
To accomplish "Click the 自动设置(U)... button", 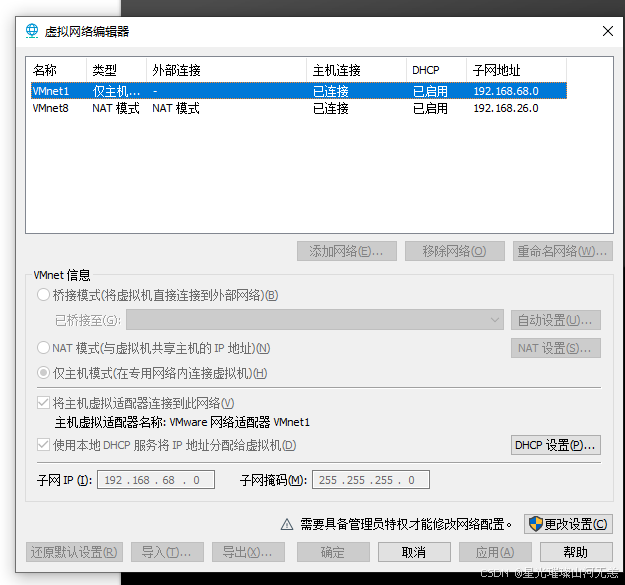I will point(556,320).
